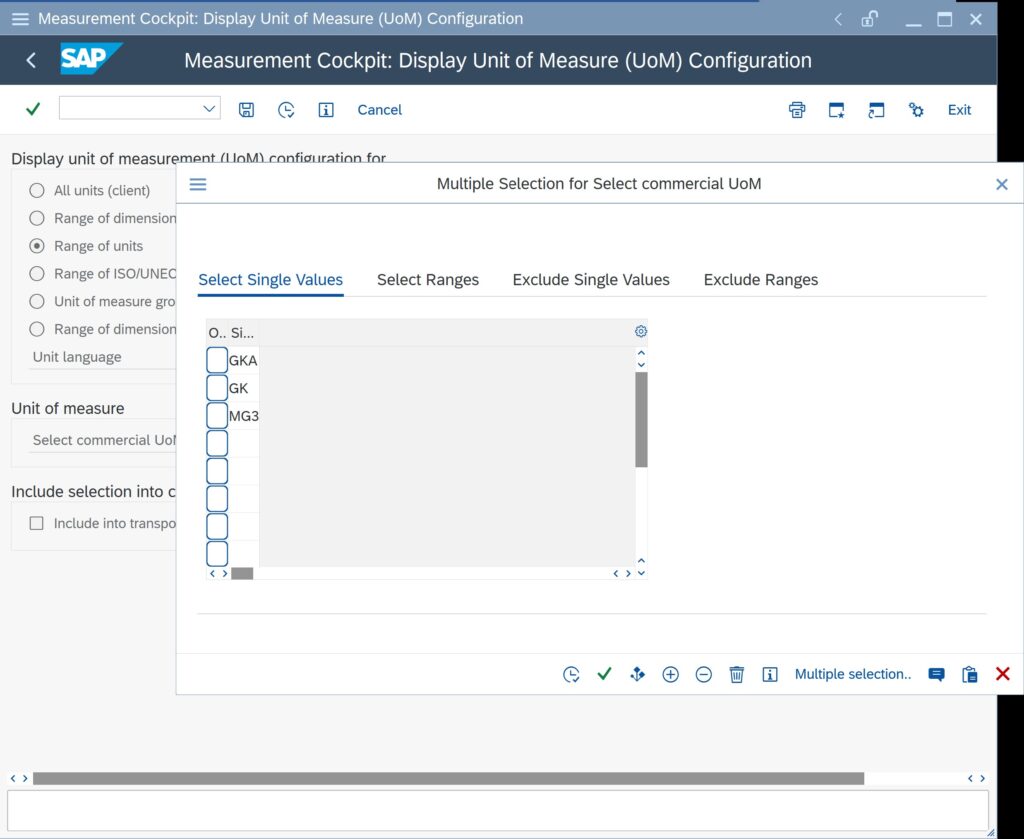Viewport: 1024px width, 839px height.
Task: Click the main window horizontal scrollbar
Action: point(448,778)
